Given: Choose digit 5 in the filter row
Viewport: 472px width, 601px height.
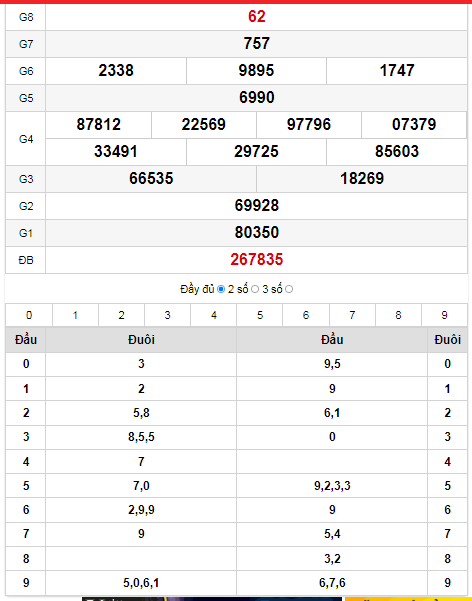Looking at the screenshot, I should tap(260, 315).
